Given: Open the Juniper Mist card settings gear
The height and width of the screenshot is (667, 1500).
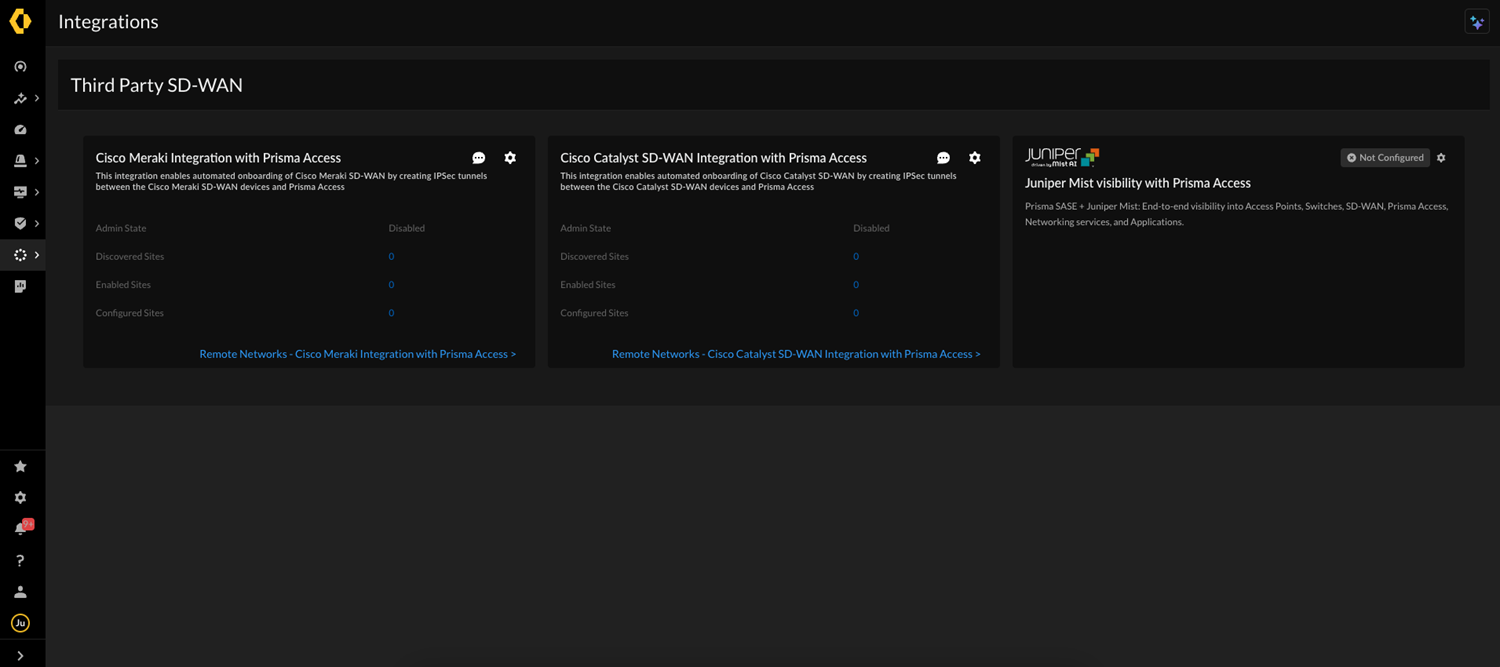Looking at the screenshot, I should [x=1441, y=158].
